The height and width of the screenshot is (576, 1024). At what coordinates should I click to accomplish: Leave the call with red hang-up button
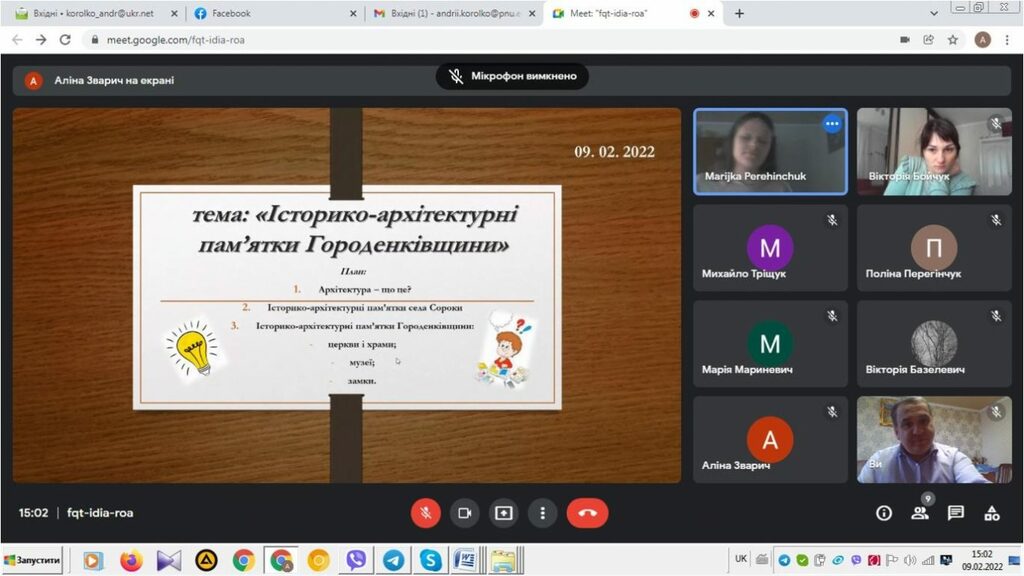click(x=587, y=513)
